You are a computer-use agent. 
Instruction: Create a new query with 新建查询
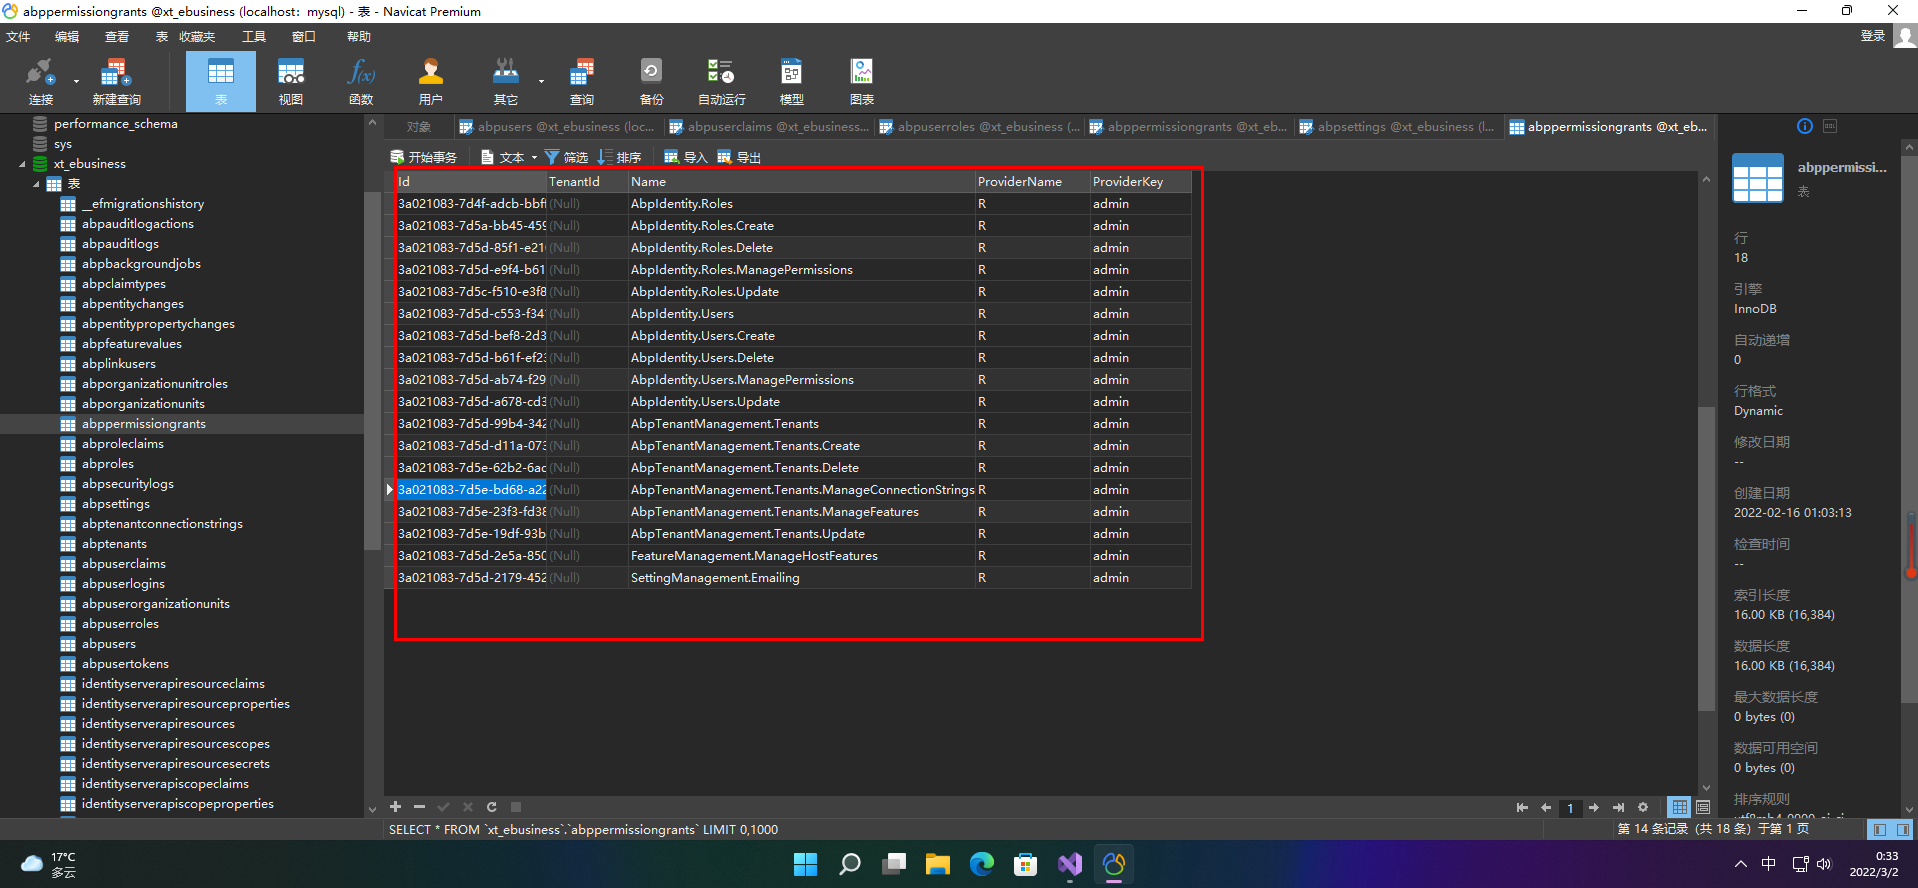coord(116,81)
